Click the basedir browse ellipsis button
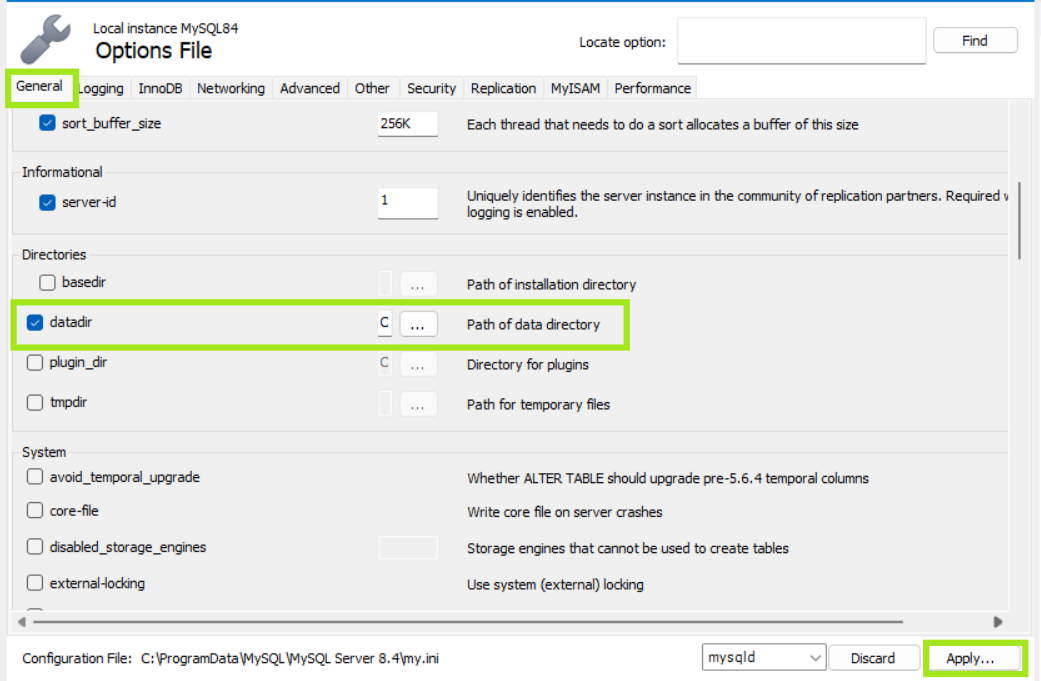The image size is (1041, 681). tap(418, 284)
